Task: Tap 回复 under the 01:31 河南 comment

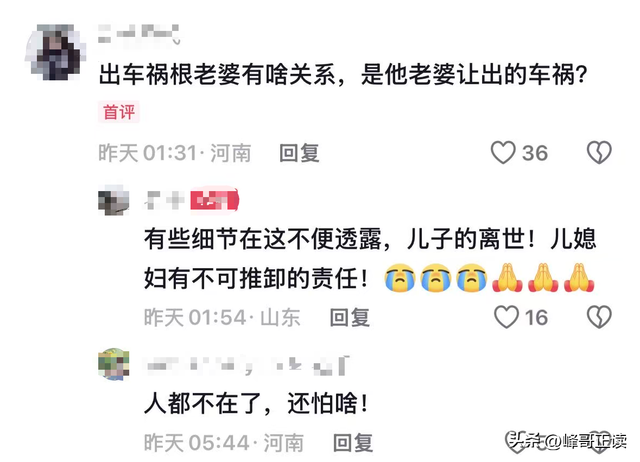Action: (299, 153)
